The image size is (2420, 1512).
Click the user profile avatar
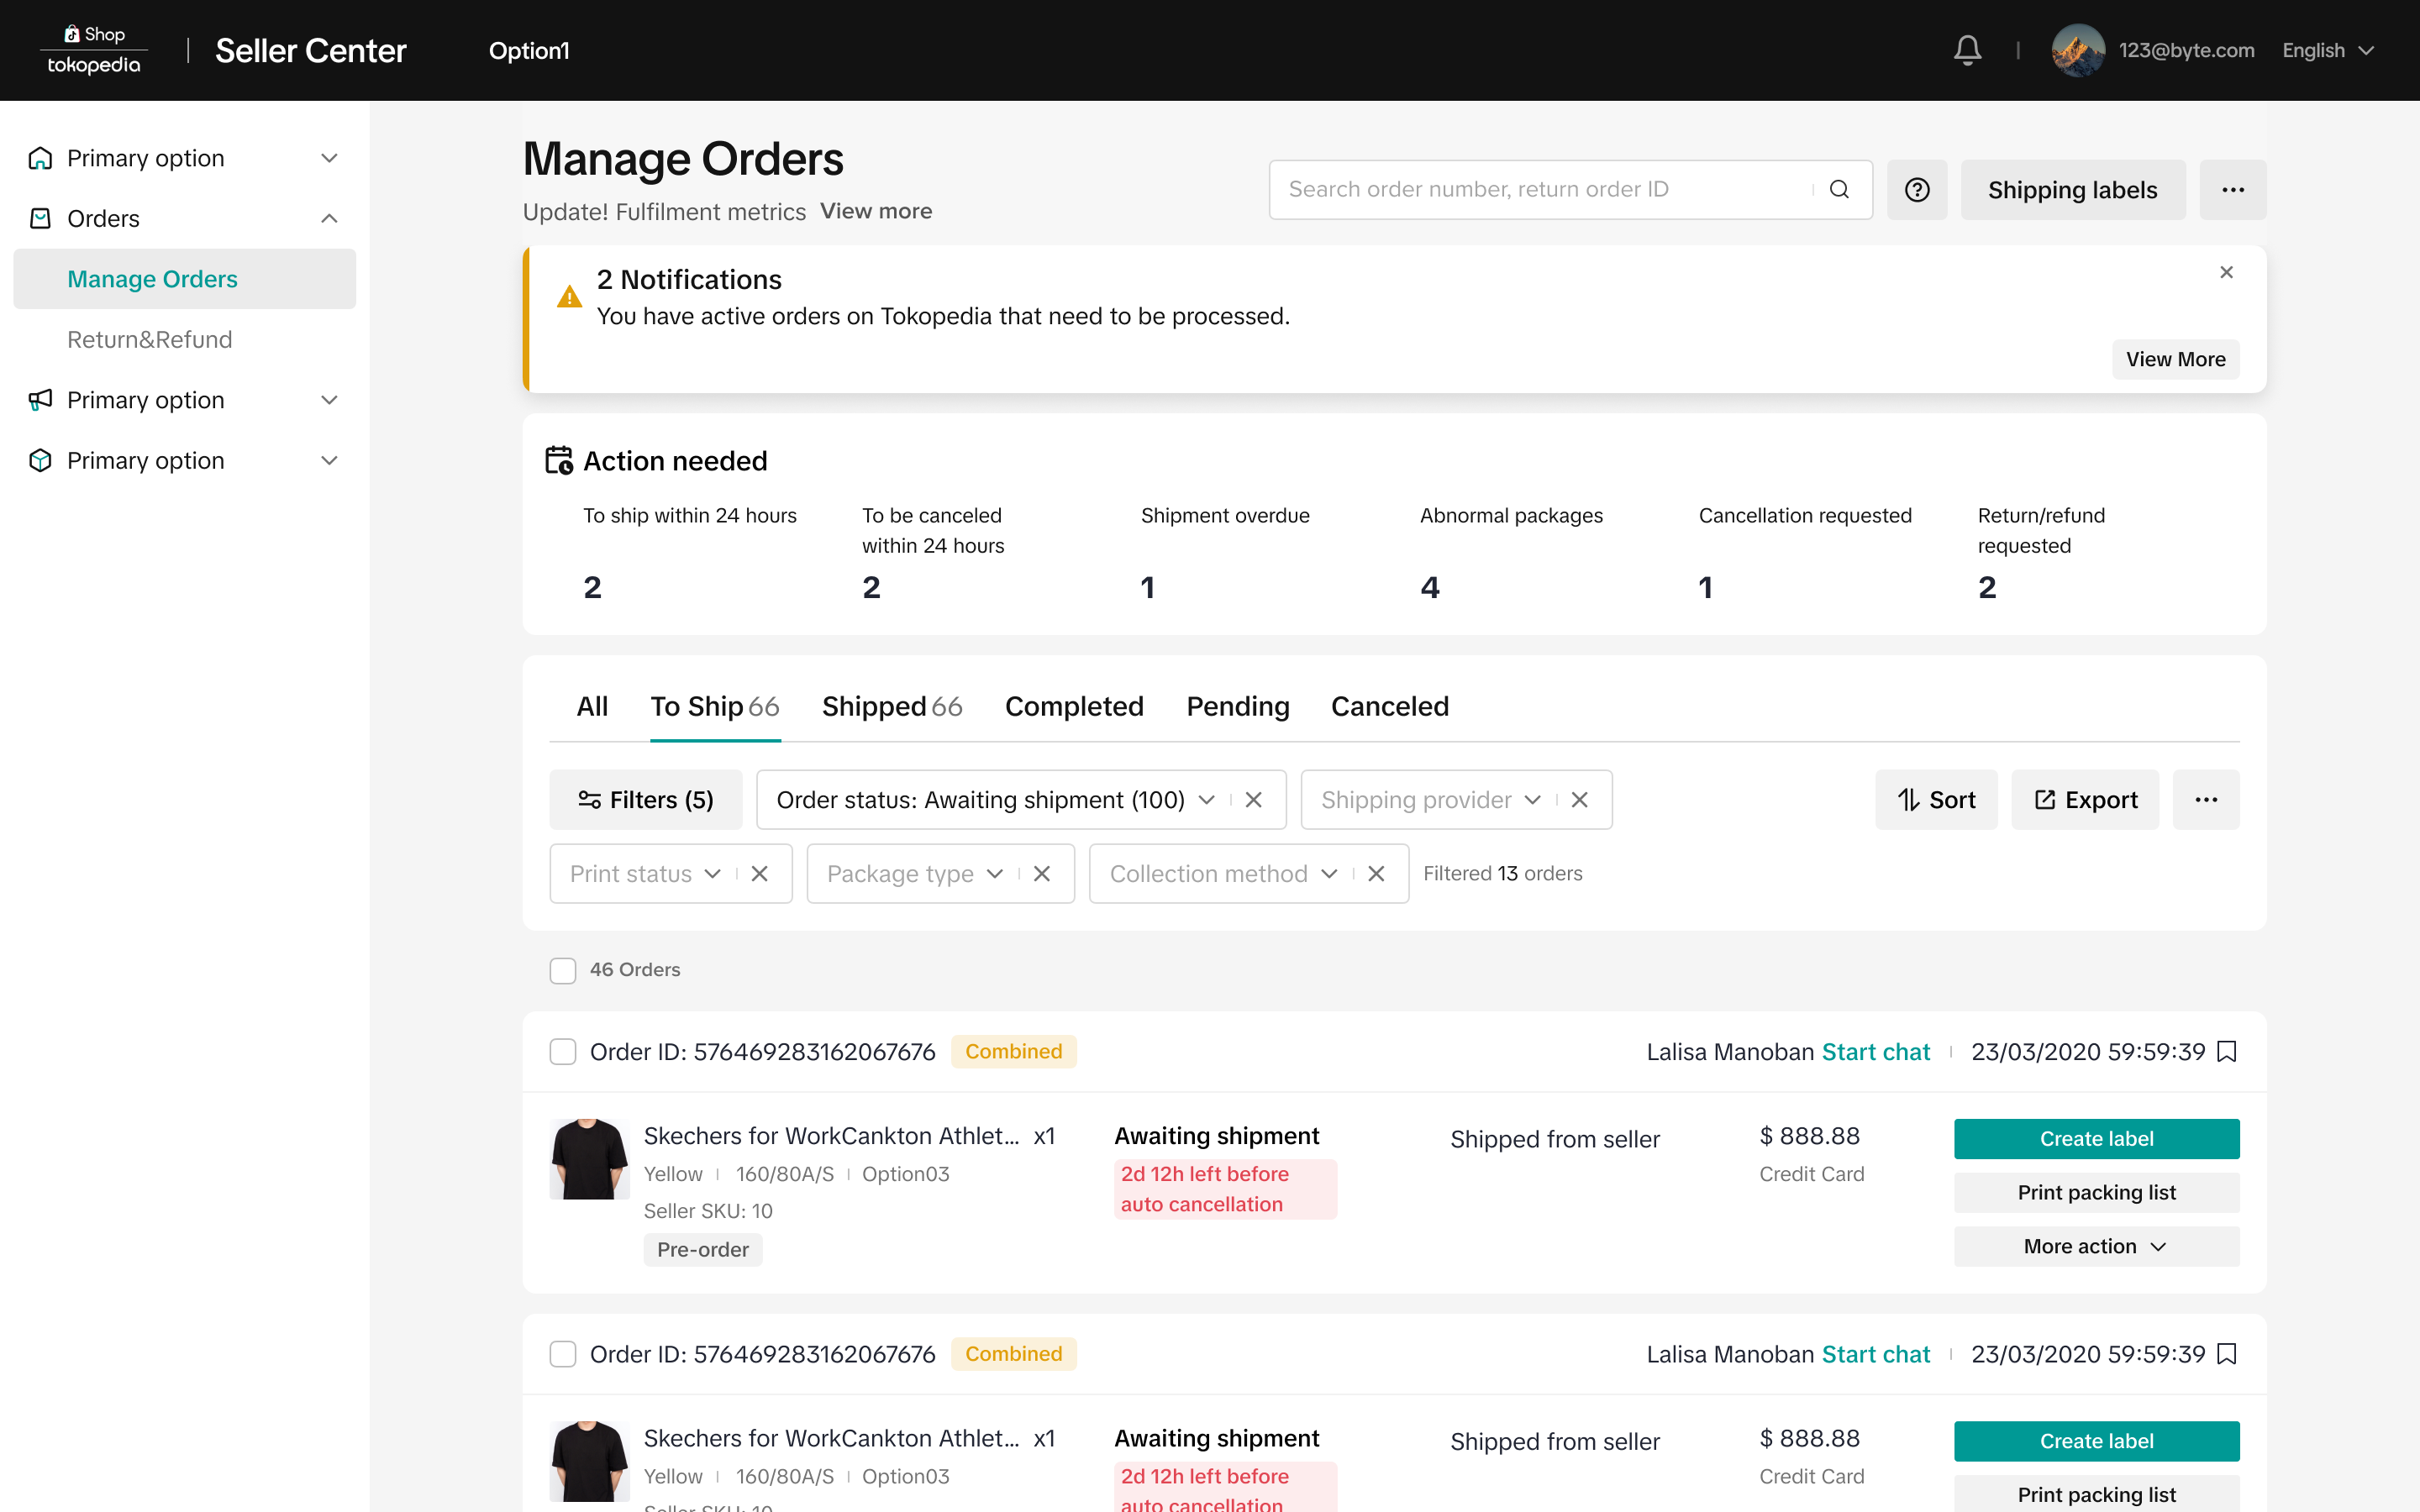[x=2077, y=50]
